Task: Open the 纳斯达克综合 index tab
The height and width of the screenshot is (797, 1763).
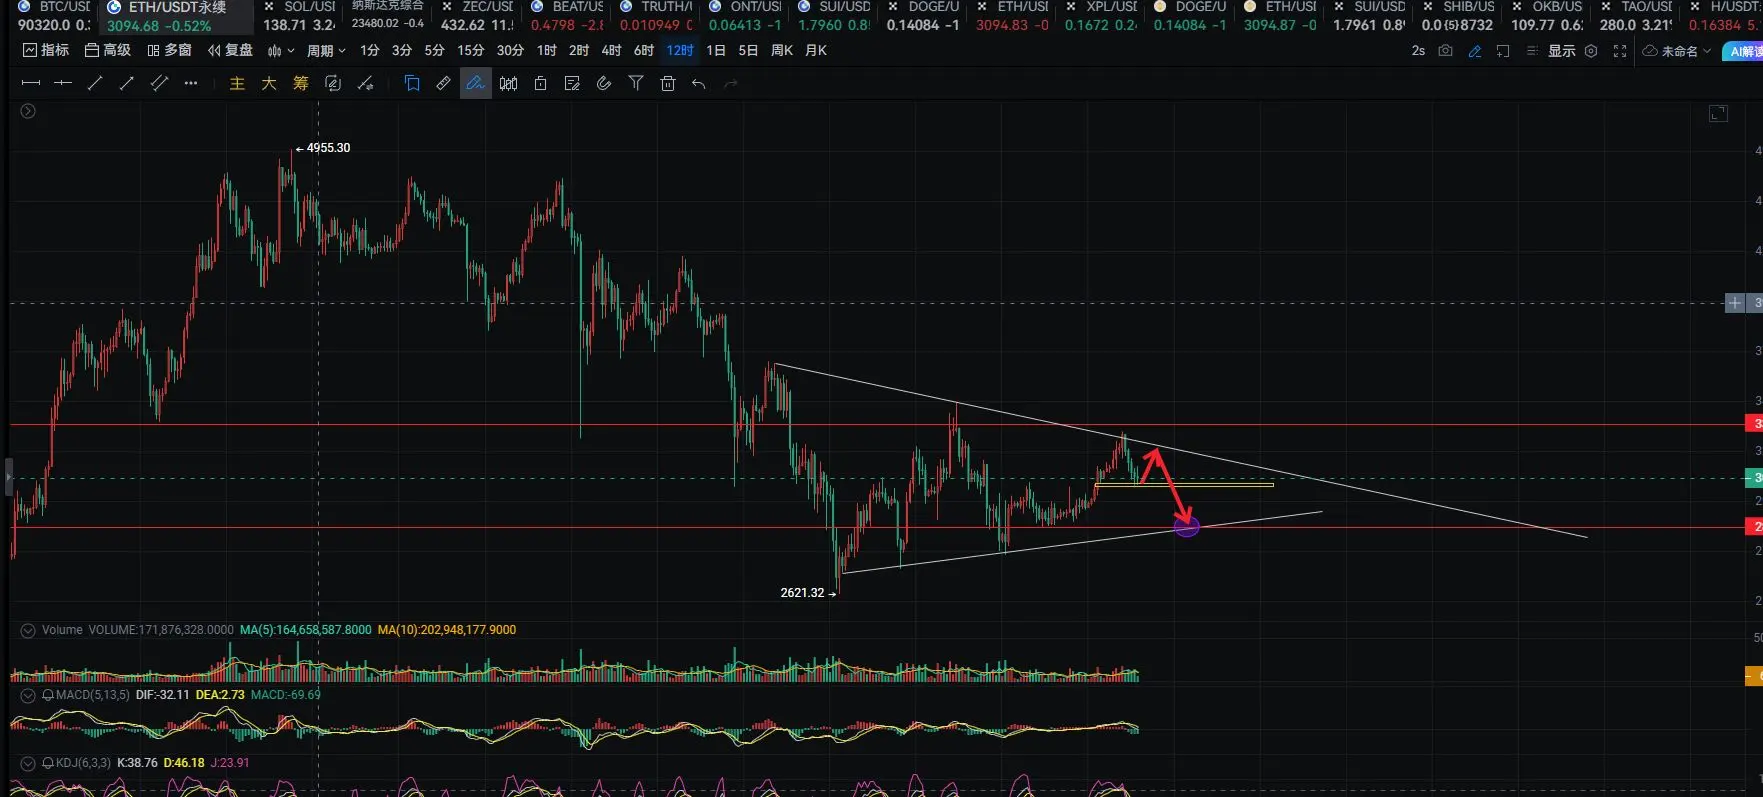Action: (388, 16)
